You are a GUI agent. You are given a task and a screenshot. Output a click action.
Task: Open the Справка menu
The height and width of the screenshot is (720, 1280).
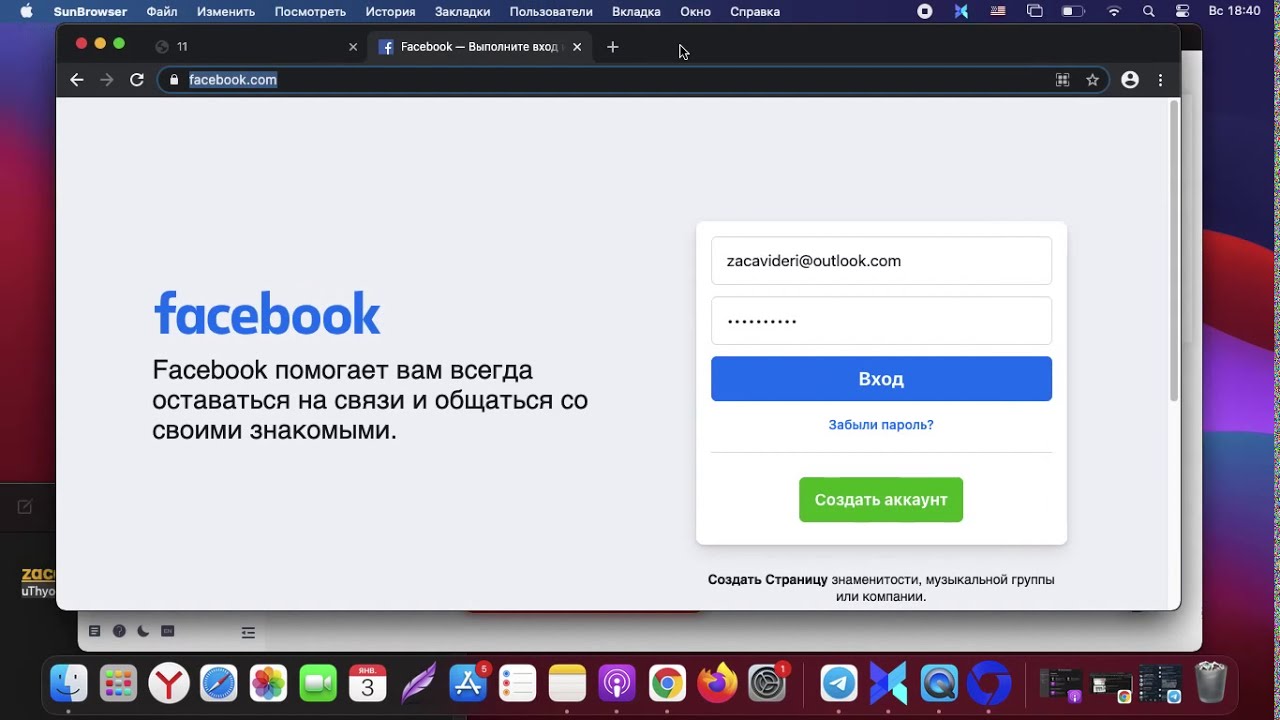coord(755,12)
